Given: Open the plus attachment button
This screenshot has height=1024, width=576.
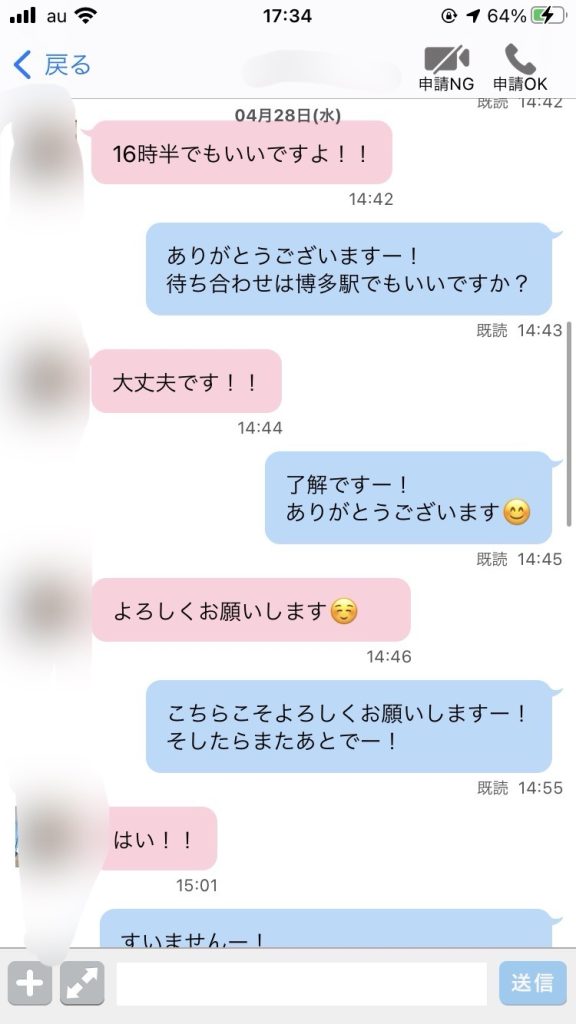Looking at the screenshot, I should pyautogui.click(x=30, y=983).
